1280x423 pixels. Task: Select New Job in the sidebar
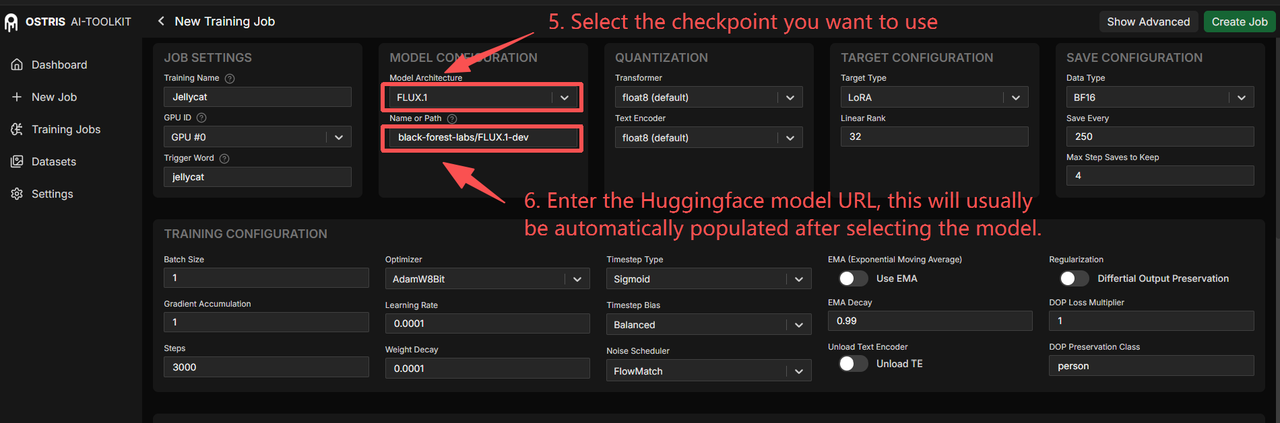(54, 97)
